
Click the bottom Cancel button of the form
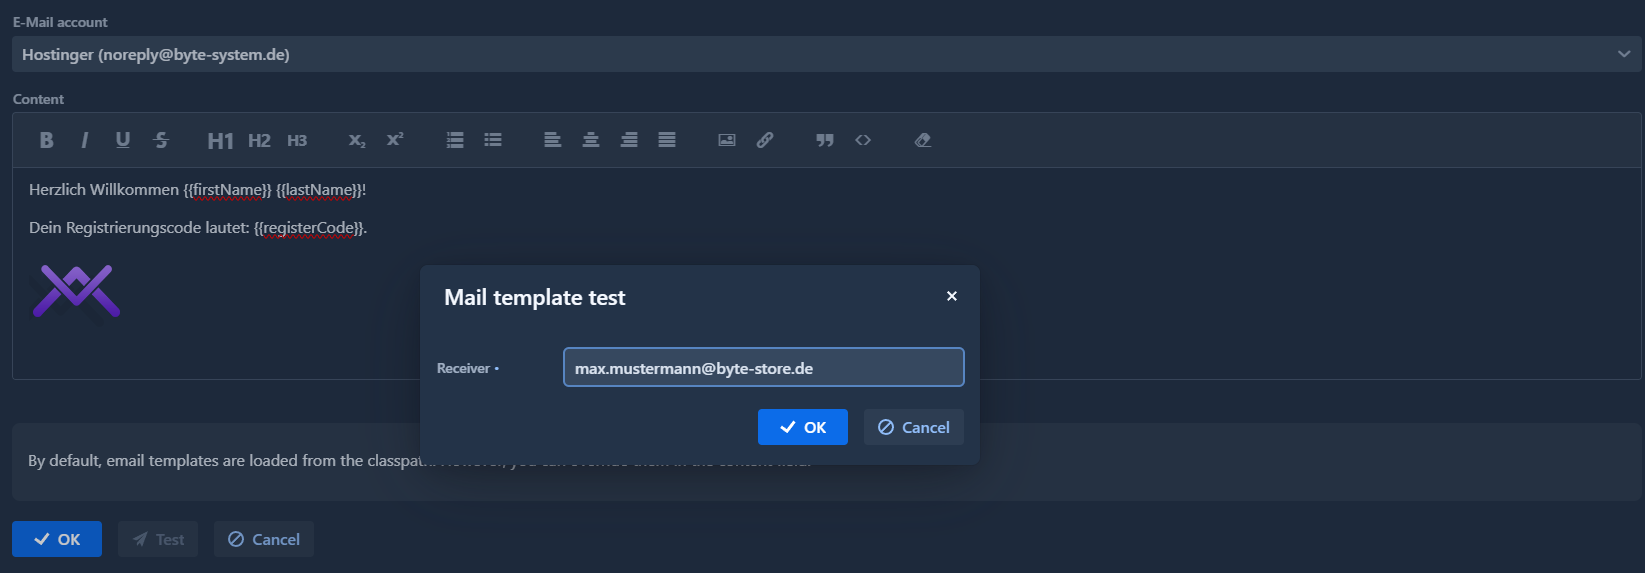tap(264, 539)
